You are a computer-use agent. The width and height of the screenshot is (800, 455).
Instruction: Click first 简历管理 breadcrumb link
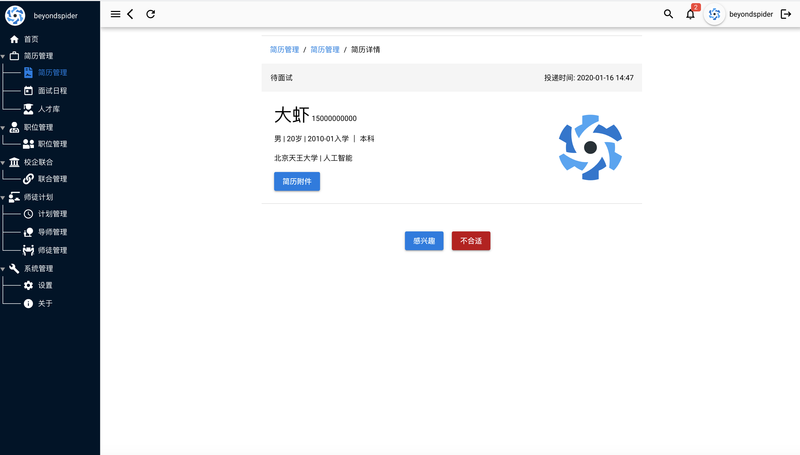coord(284,49)
